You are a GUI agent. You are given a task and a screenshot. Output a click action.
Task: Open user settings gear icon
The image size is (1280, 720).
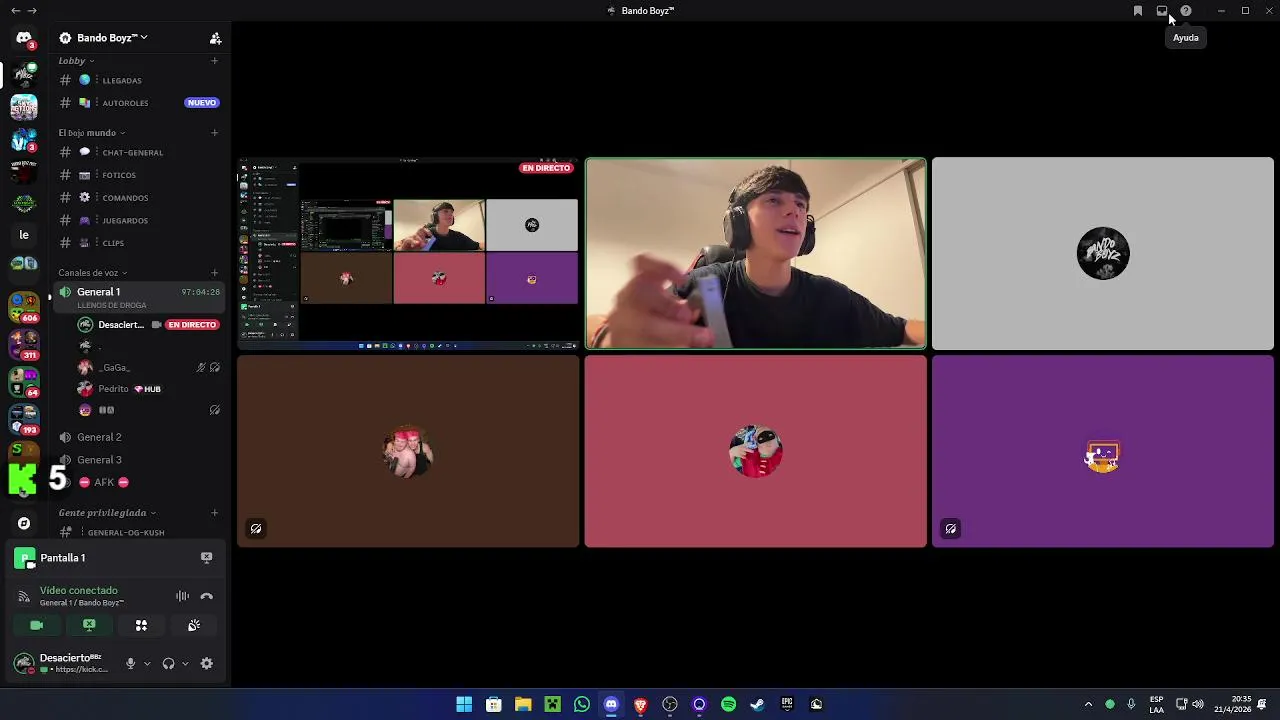207,663
